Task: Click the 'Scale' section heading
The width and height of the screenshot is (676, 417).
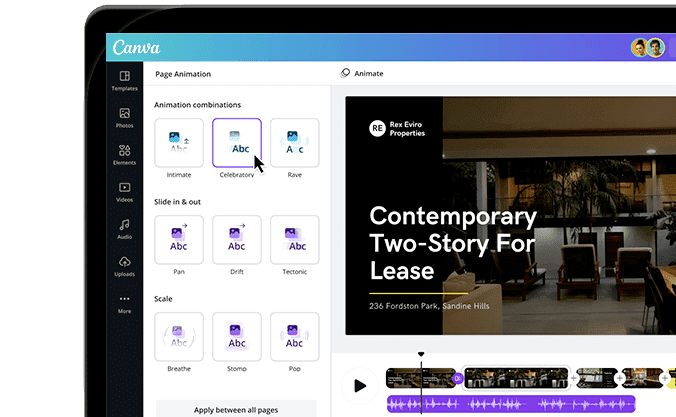Action: pyautogui.click(x=163, y=299)
